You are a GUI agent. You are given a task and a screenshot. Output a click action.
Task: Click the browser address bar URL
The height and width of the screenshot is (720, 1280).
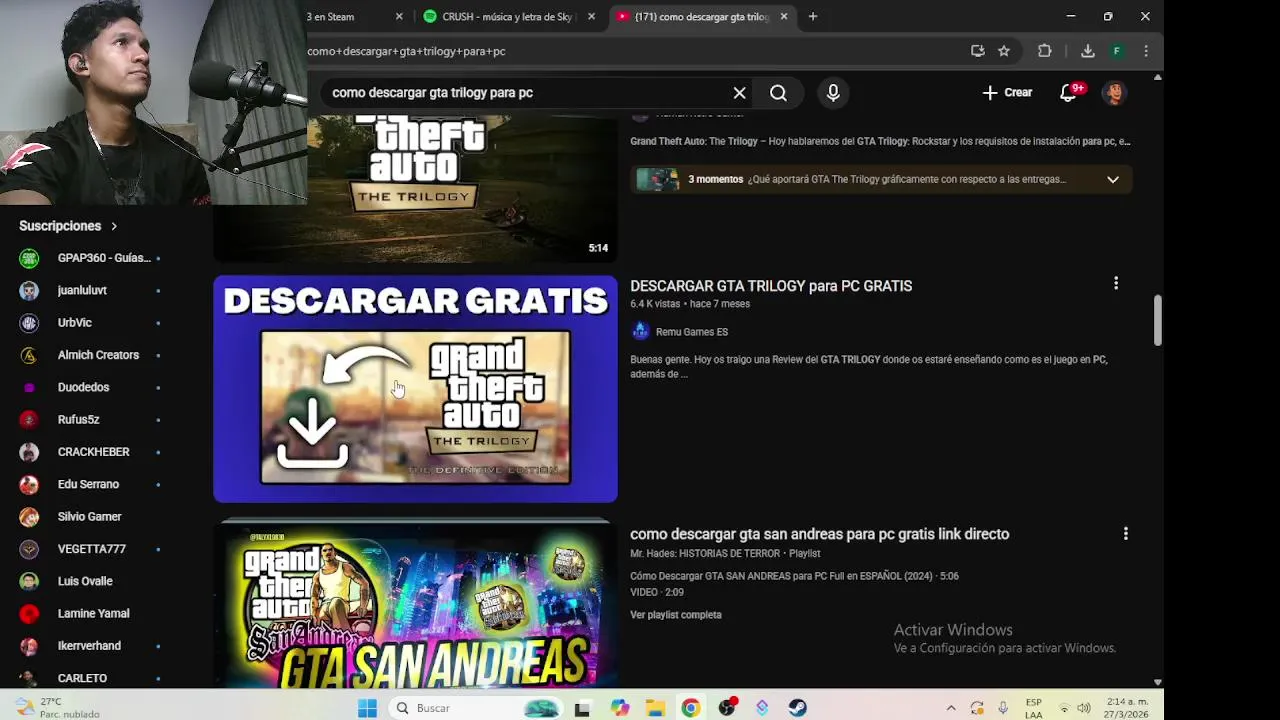point(406,51)
